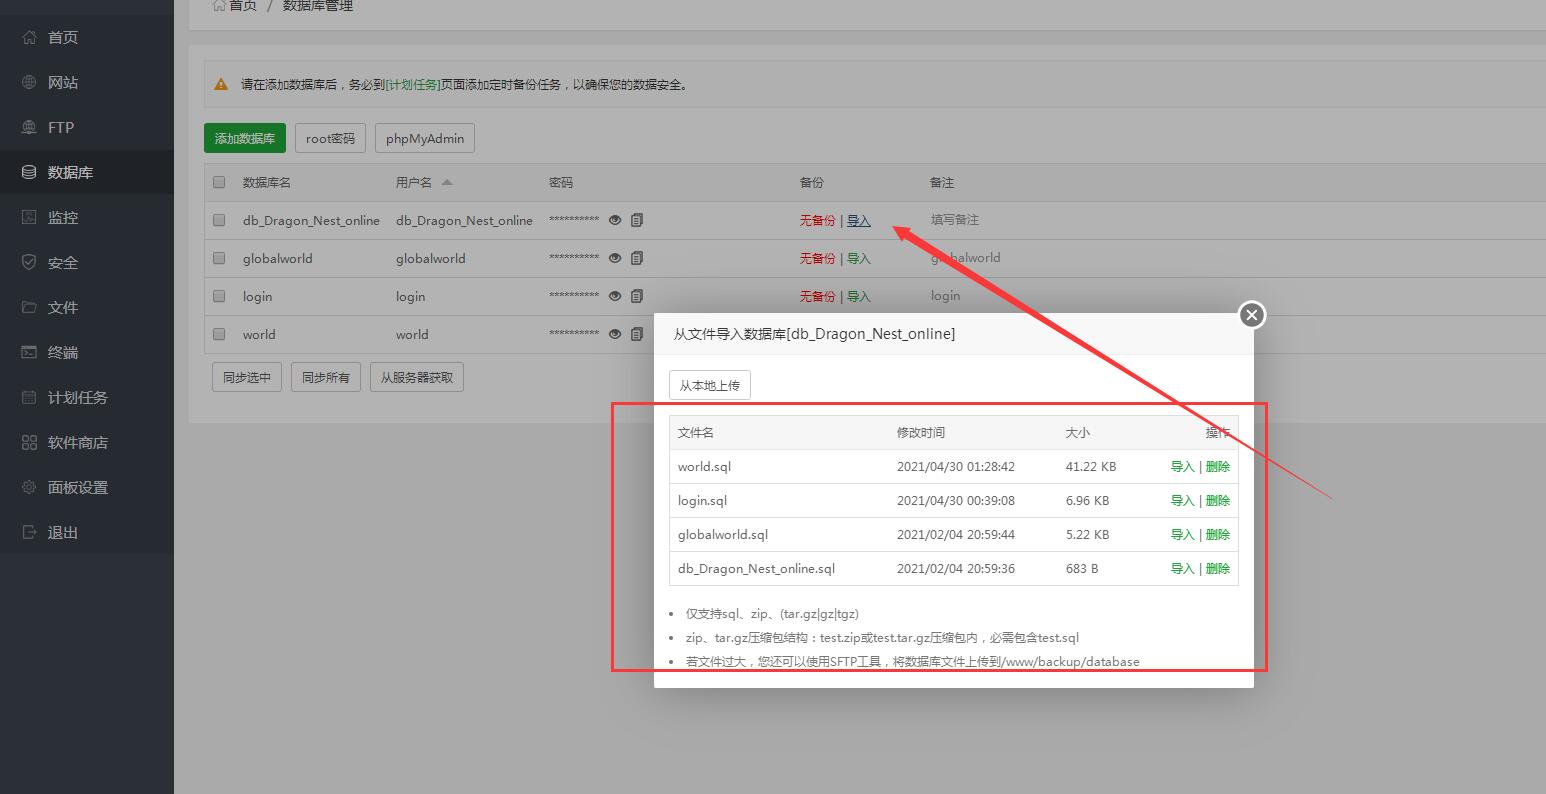The image size is (1546, 794).
Task: Click the 同步所有 button
Action: pos(326,377)
